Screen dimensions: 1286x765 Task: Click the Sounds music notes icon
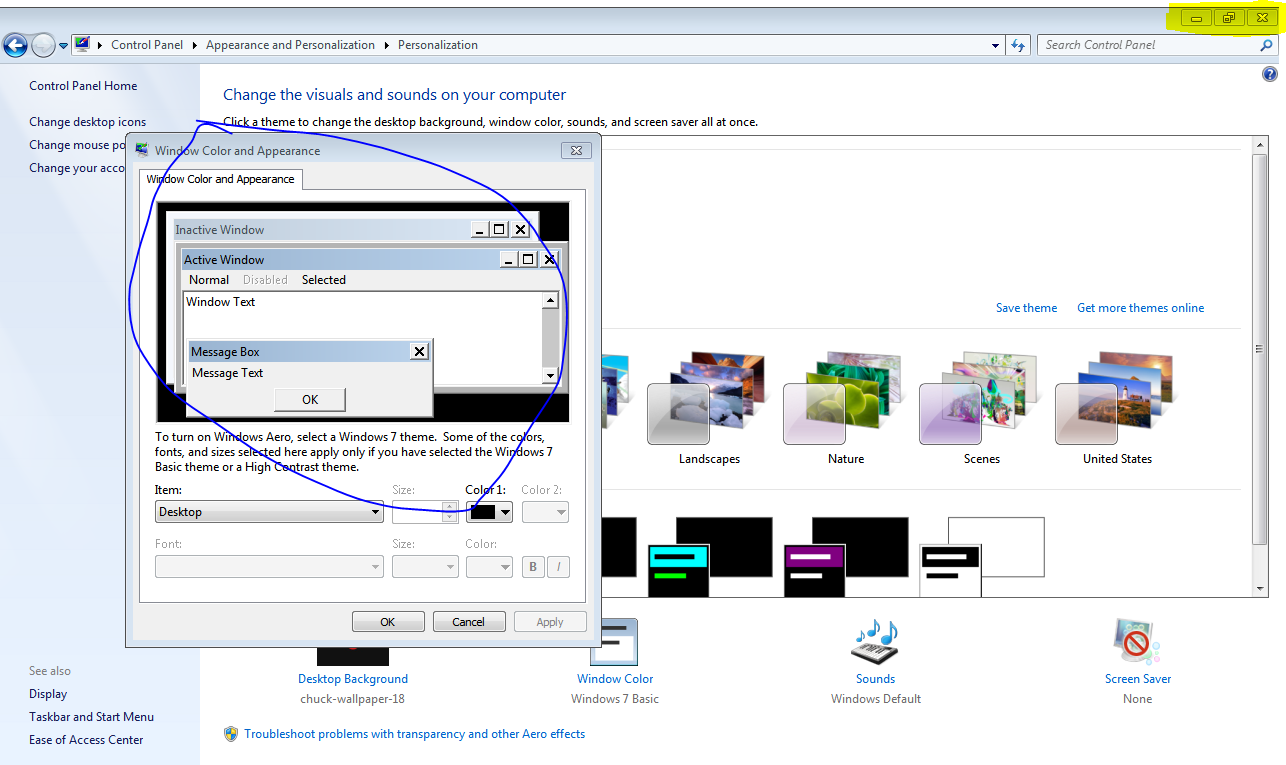pyautogui.click(x=875, y=643)
